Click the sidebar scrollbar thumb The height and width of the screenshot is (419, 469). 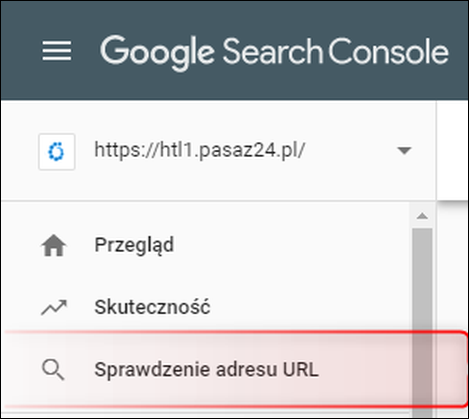tap(422, 320)
